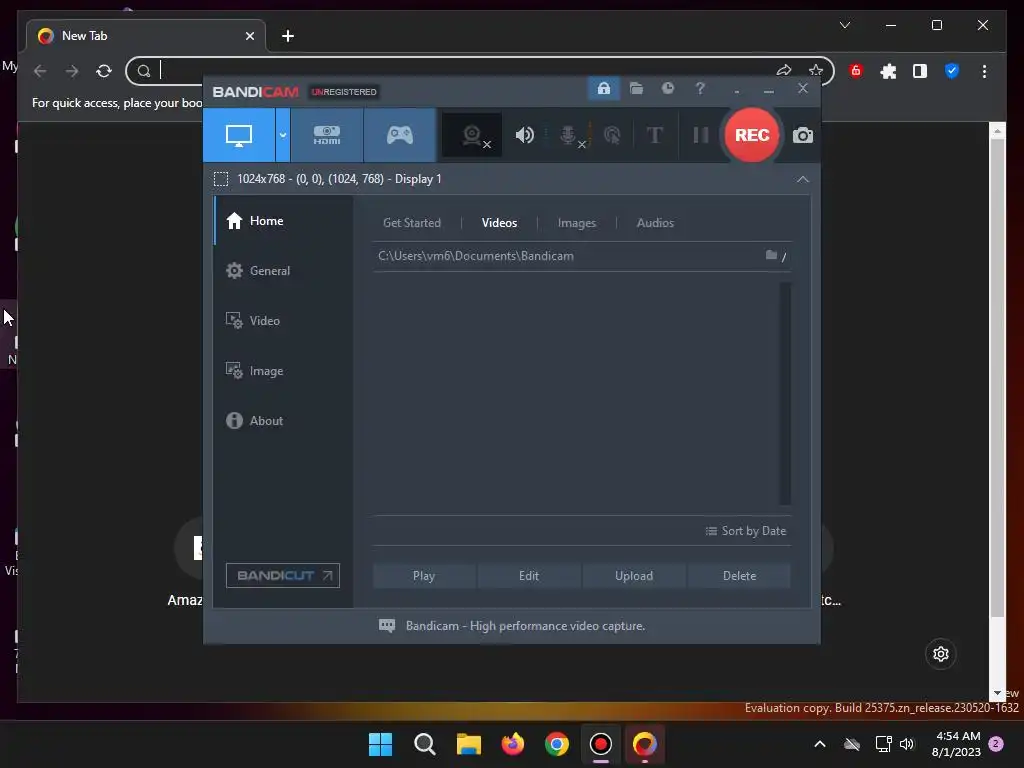Open Firefox from taskbar
The width and height of the screenshot is (1024, 768).
pos(513,744)
